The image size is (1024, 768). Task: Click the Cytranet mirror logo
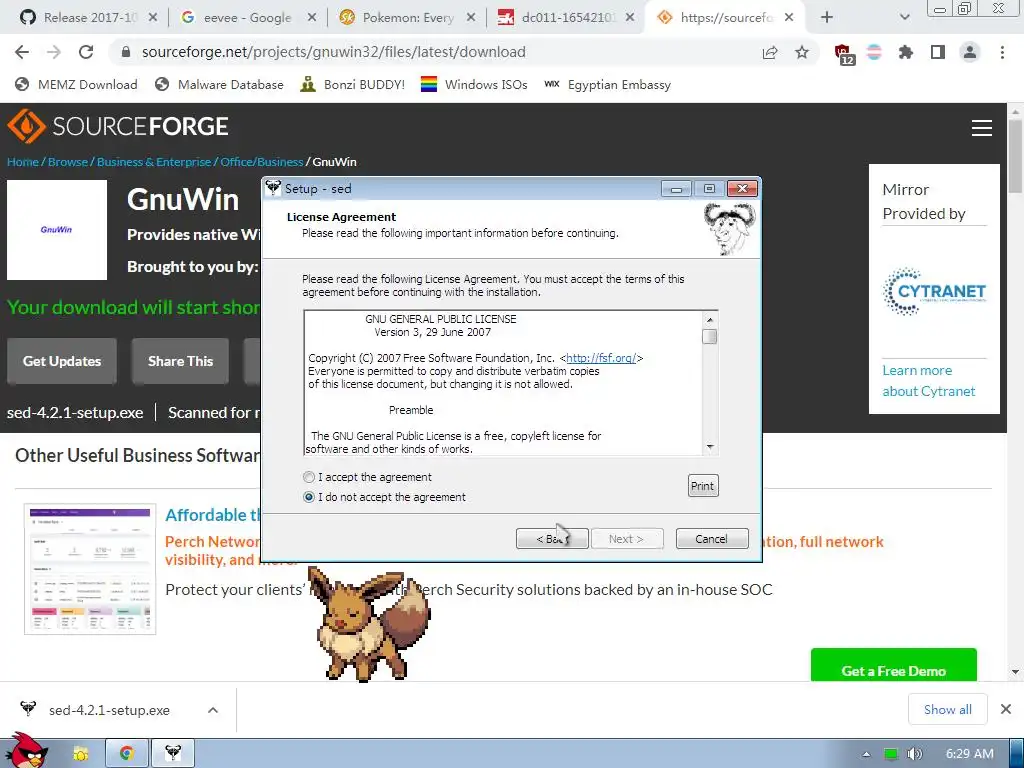[x=934, y=291]
